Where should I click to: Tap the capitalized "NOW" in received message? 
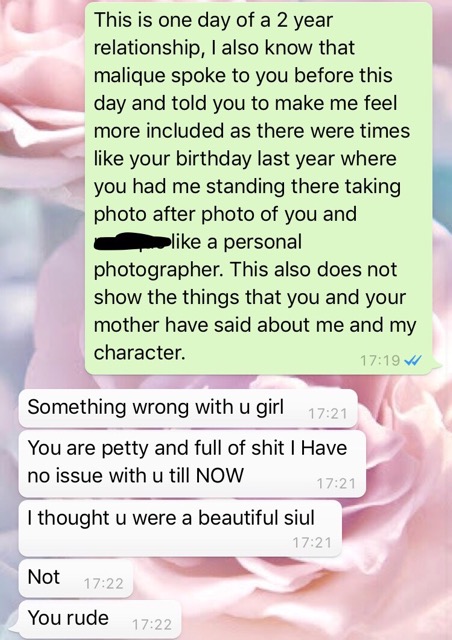pyautogui.click(x=220, y=476)
